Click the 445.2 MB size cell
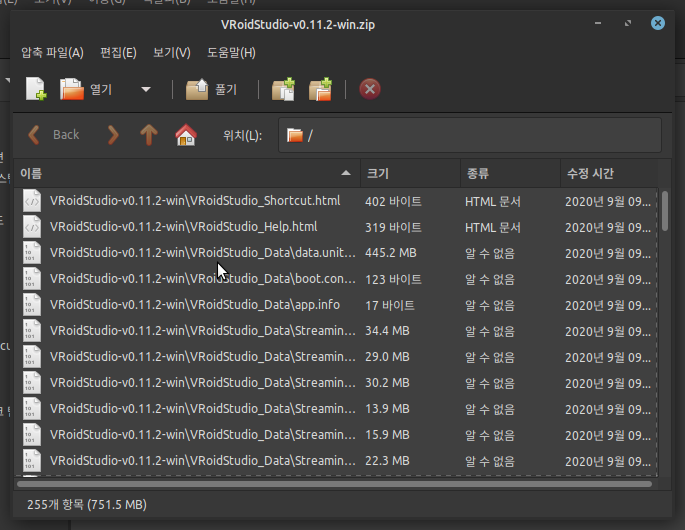 [x=391, y=253]
